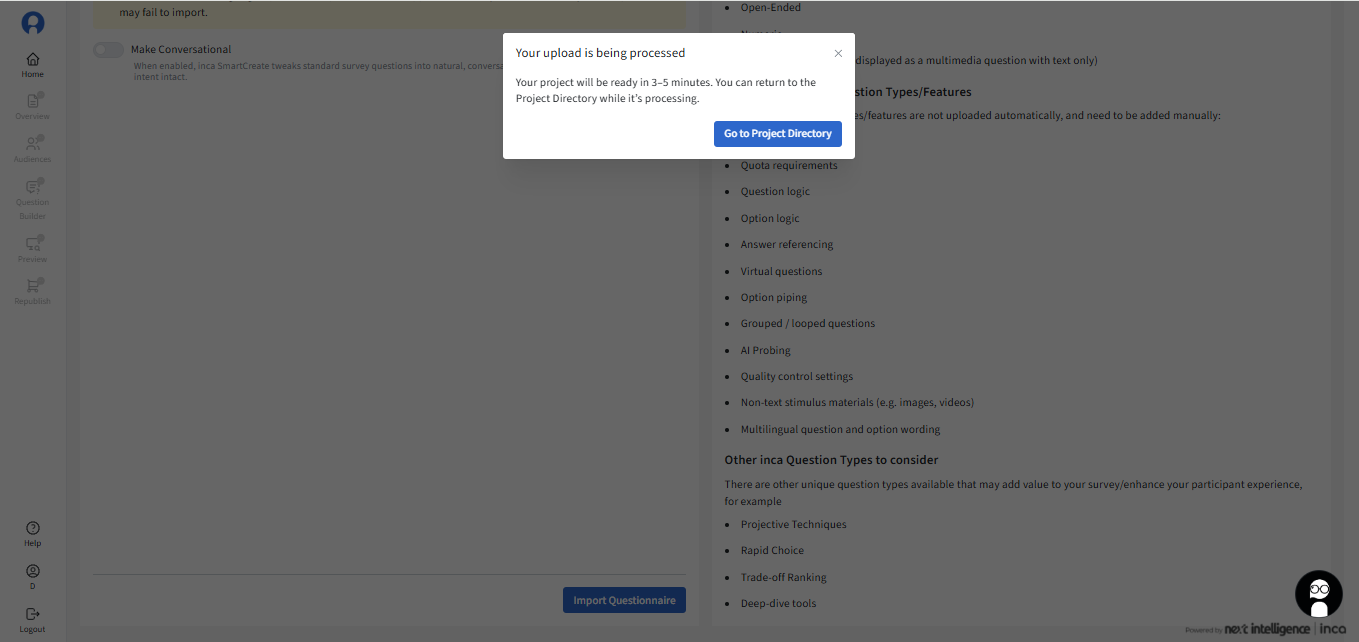The height and width of the screenshot is (642, 1359).
Task: Select the Republish sidebar icon
Action: 33,291
